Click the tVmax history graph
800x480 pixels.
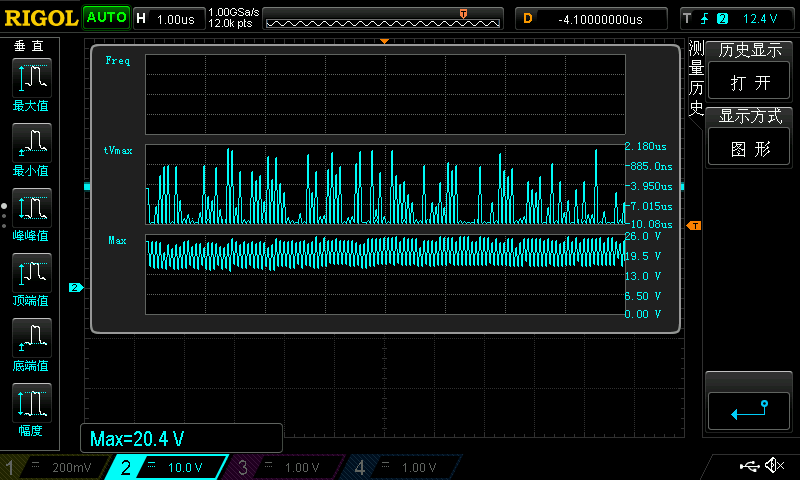click(385, 185)
